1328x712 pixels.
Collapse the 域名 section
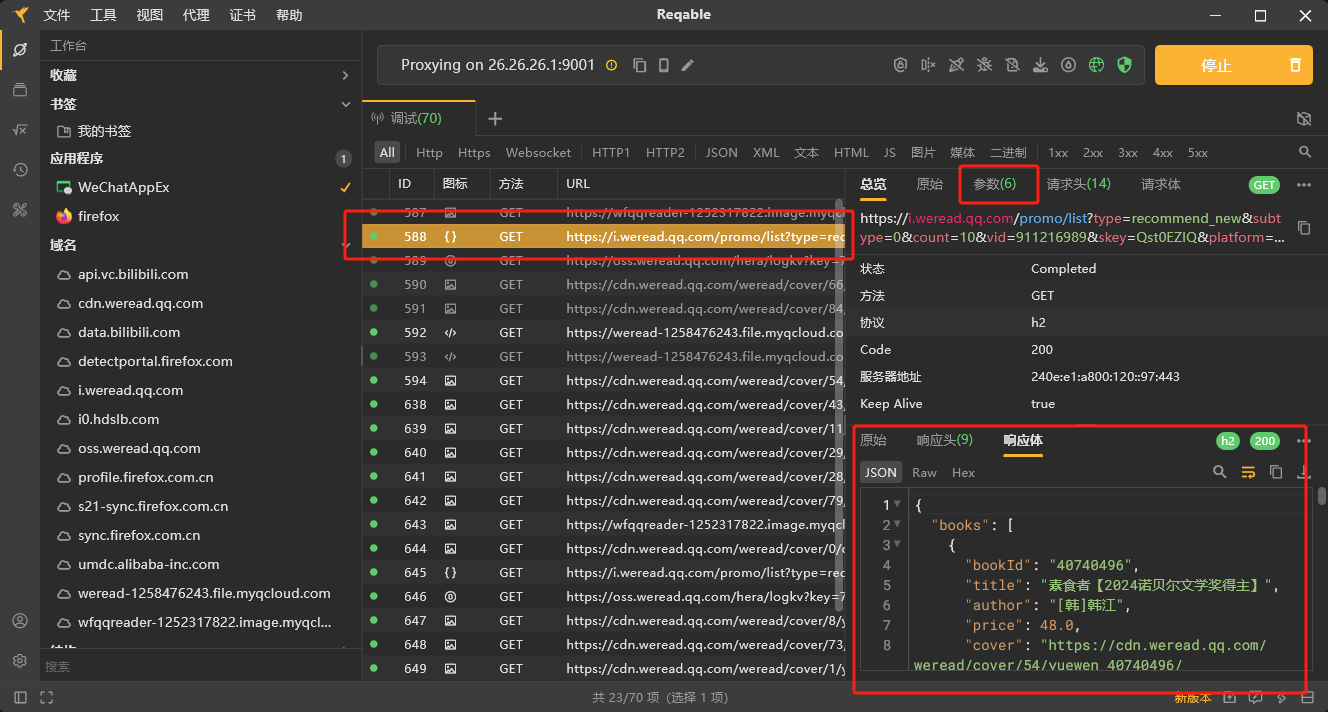click(x=345, y=245)
